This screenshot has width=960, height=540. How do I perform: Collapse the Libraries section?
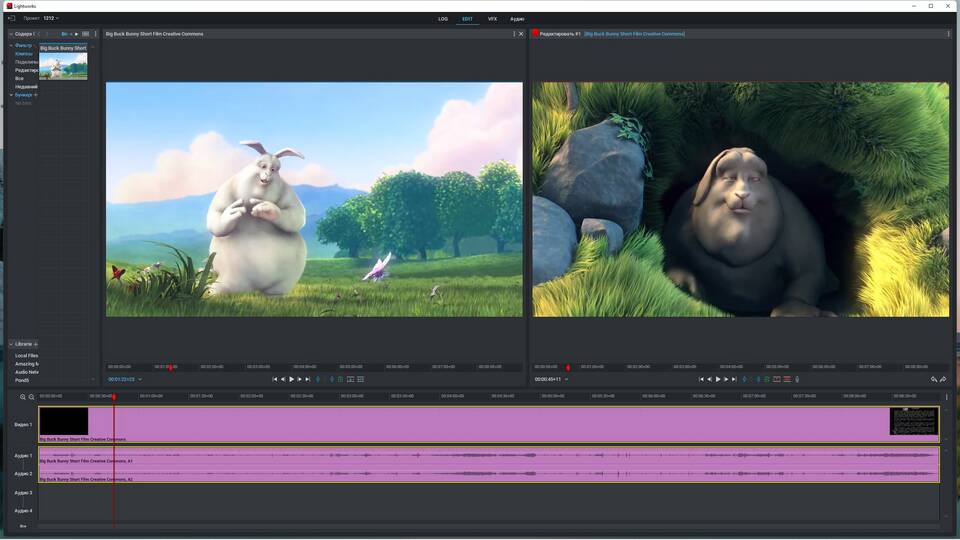click(x=11, y=344)
